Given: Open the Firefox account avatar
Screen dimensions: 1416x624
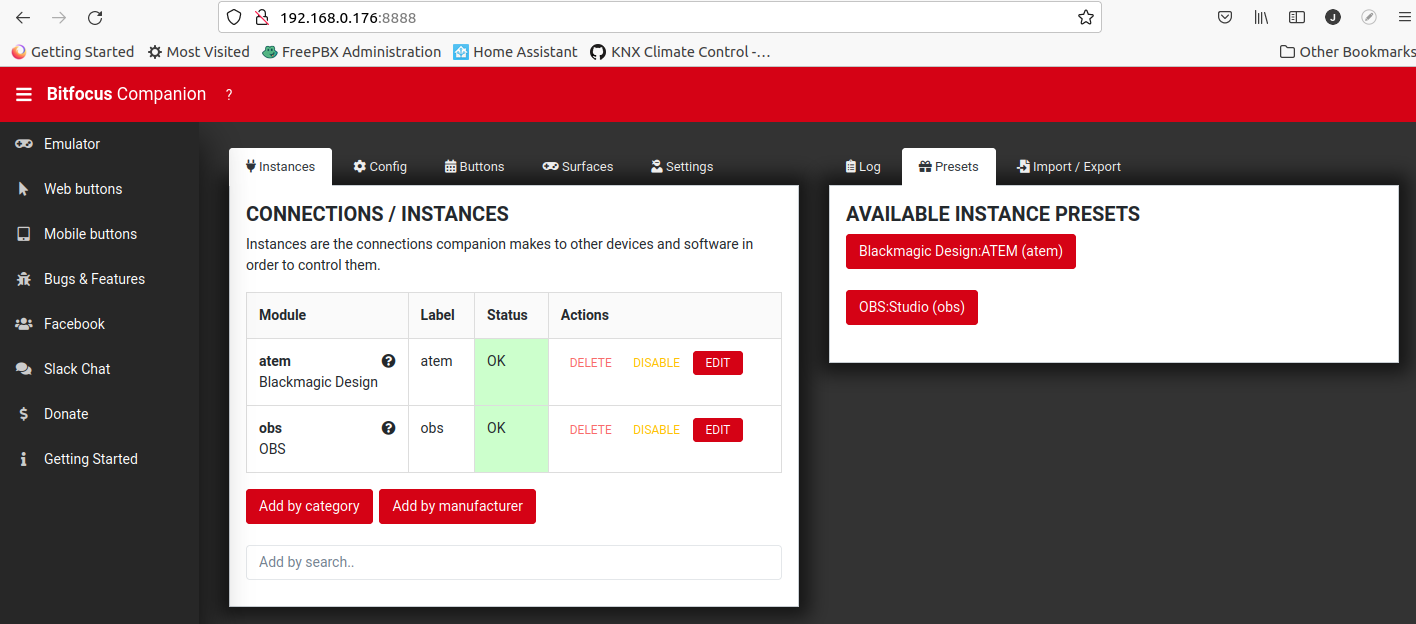Looking at the screenshot, I should [x=1333, y=17].
